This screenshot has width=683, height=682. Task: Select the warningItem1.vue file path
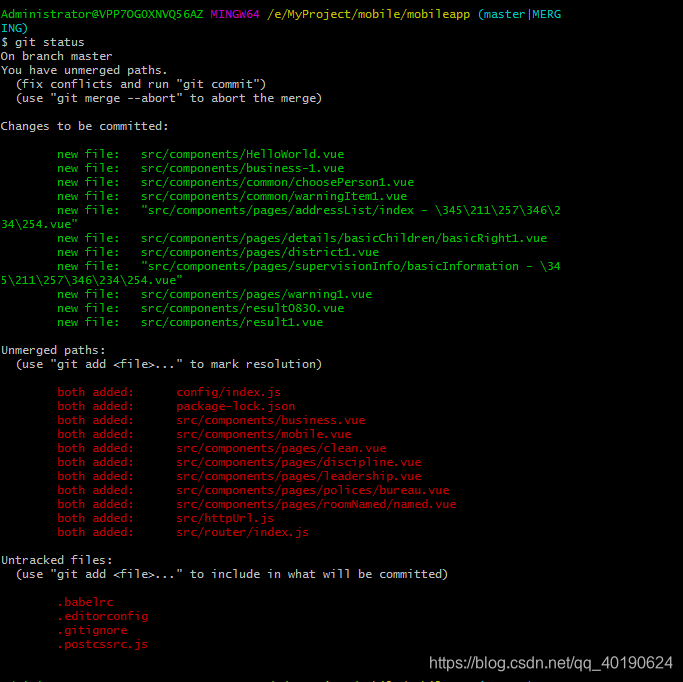coord(274,196)
